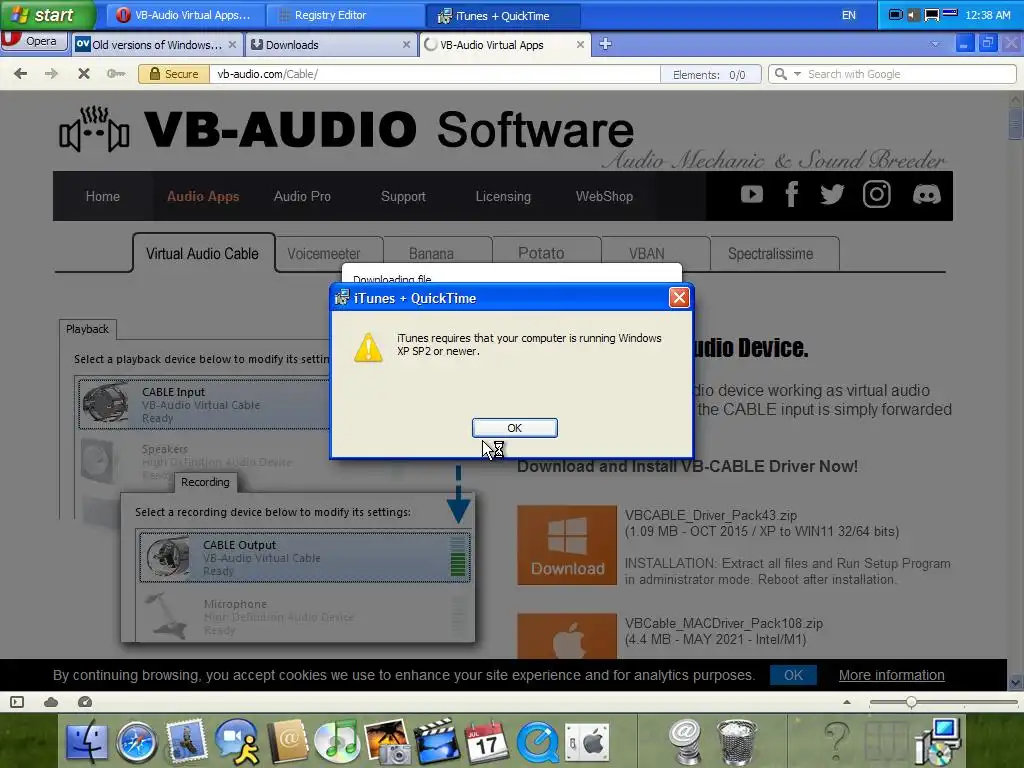Click OK in the iTunes + QuickTime dialog
Image resolution: width=1024 pixels, height=768 pixels.
coord(515,428)
